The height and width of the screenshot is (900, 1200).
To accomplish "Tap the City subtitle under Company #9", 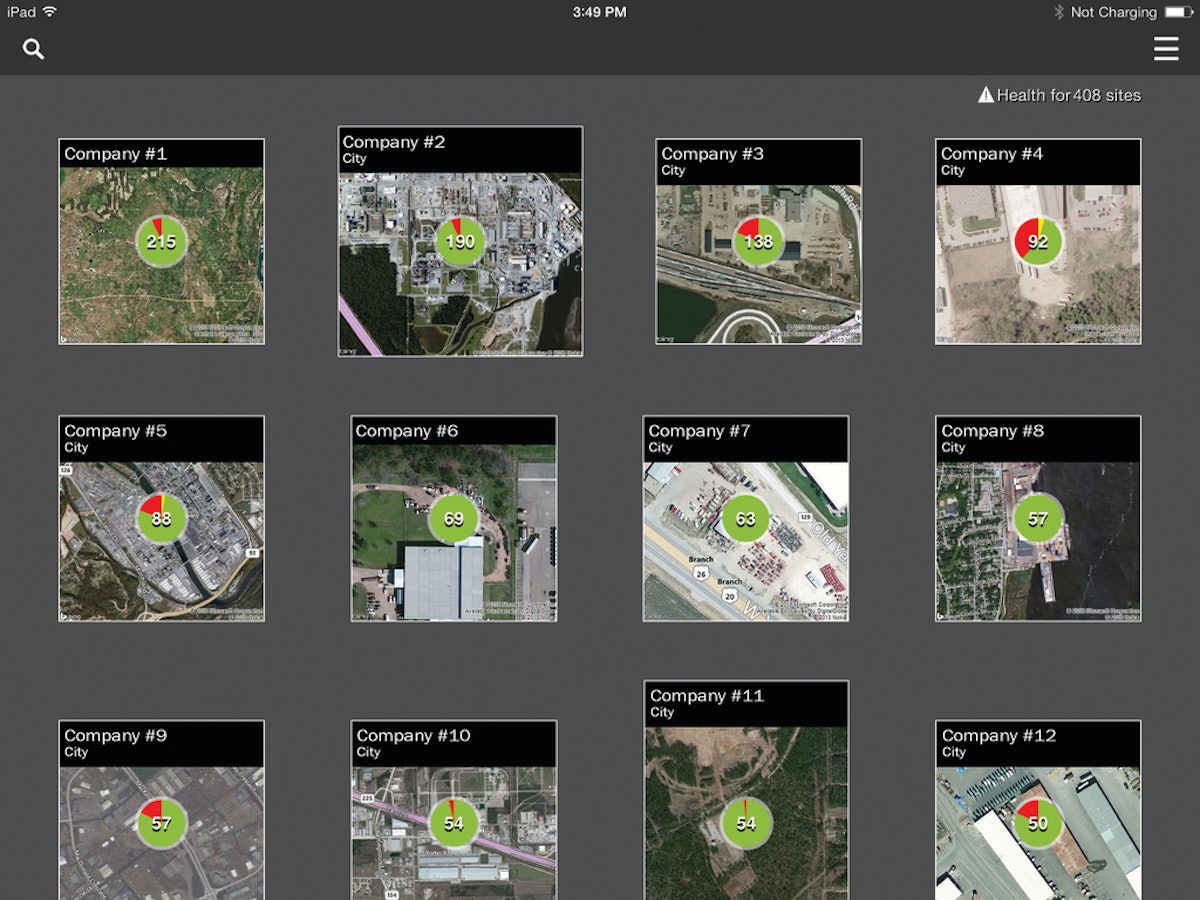I will point(78,752).
